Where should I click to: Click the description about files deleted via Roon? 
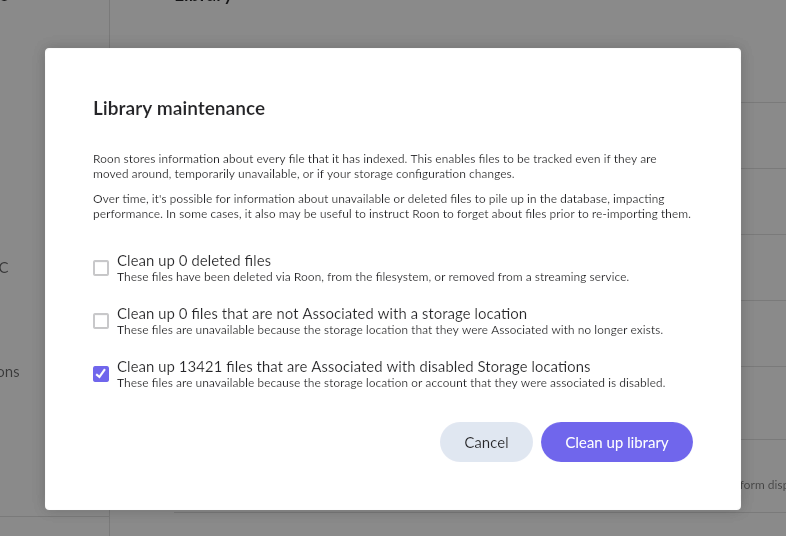pos(373,277)
